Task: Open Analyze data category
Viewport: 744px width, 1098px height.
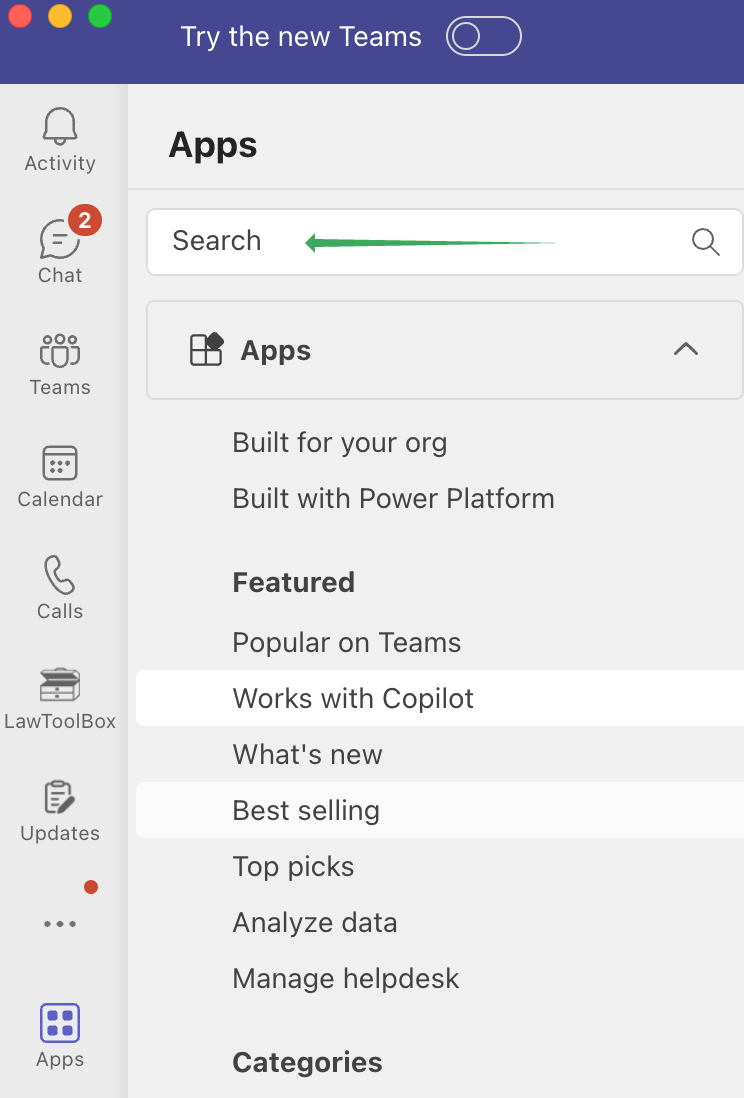Action: point(315,923)
